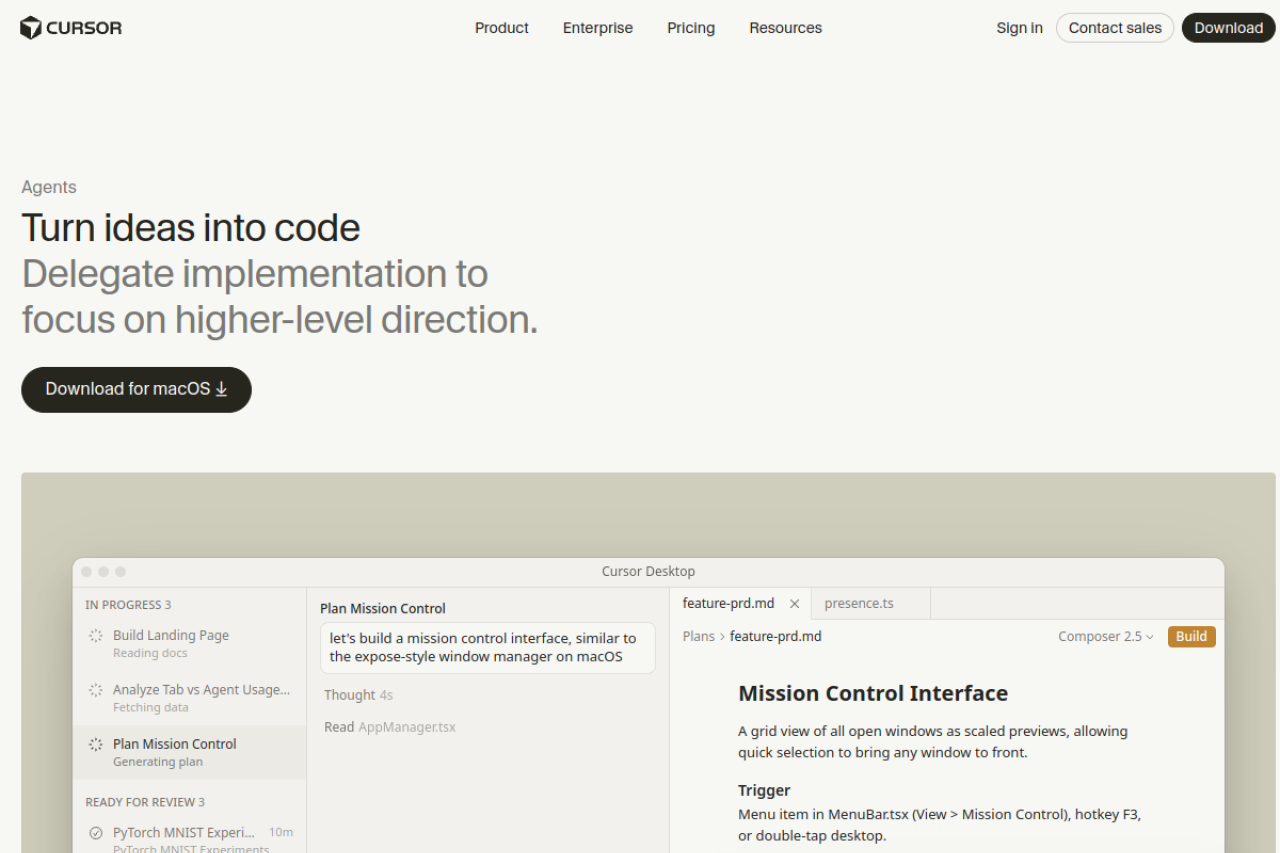Click the Mission Control Interface heading

873,693
